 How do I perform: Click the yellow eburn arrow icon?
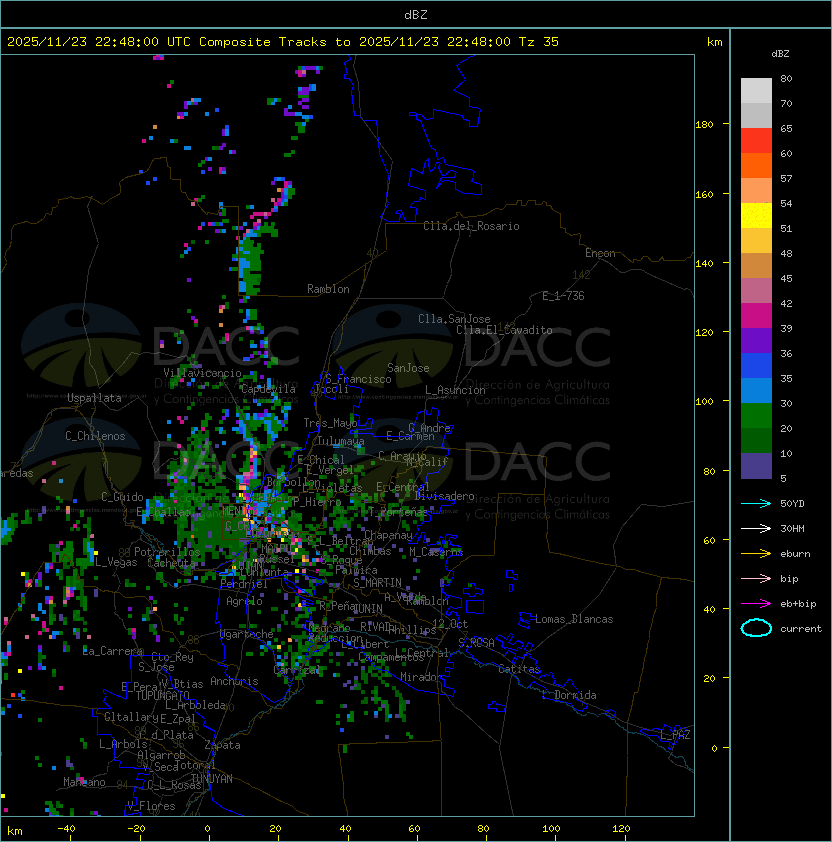[756, 554]
